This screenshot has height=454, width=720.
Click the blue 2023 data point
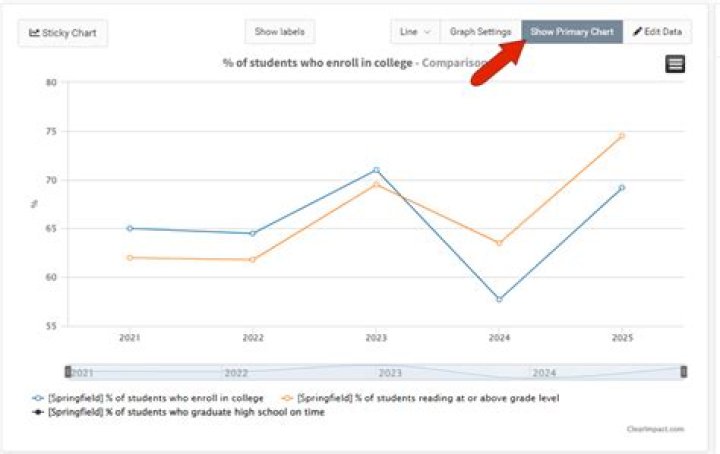pos(377,170)
